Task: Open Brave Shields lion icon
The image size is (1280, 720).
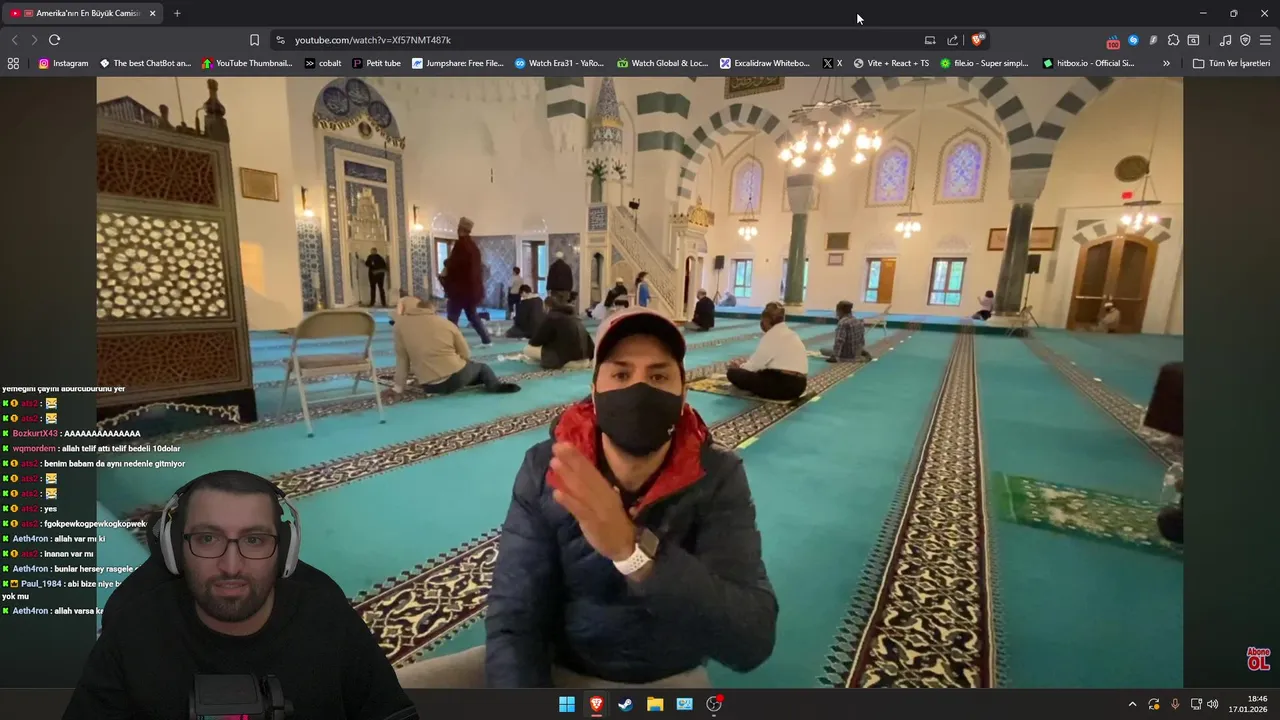Action: point(977,40)
